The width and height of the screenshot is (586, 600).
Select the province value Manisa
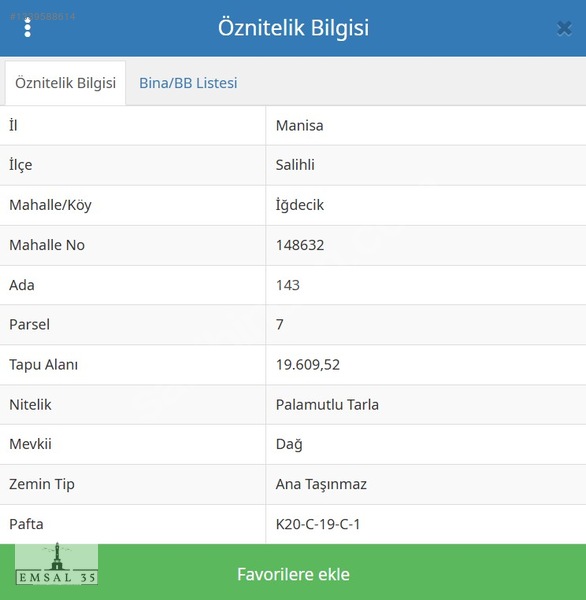coord(299,126)
